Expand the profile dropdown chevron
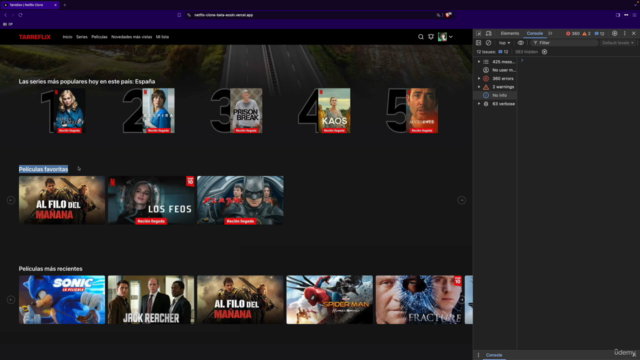640x360 pixels. click(451, 37)
